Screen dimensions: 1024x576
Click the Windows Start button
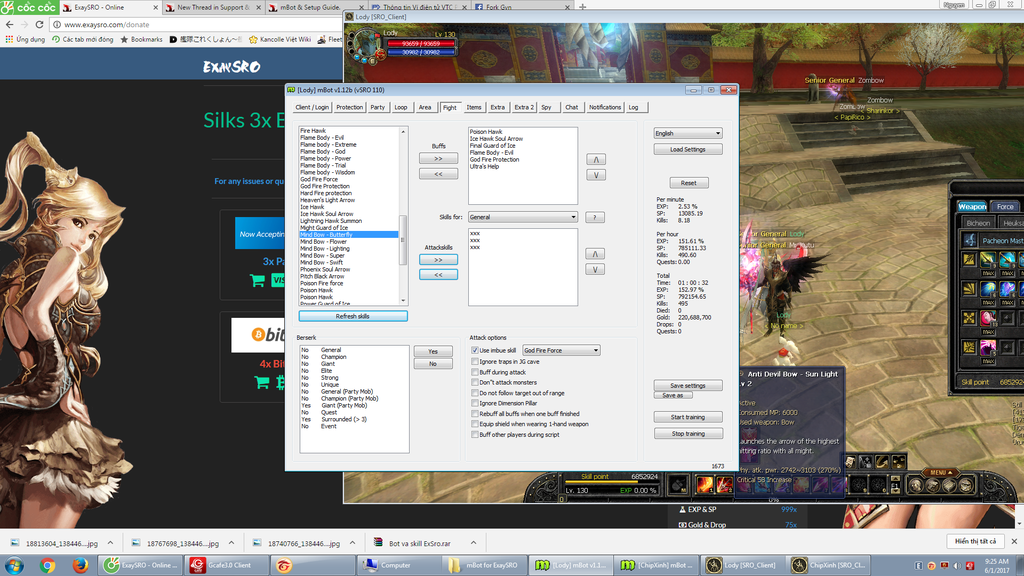coord(16,565)
